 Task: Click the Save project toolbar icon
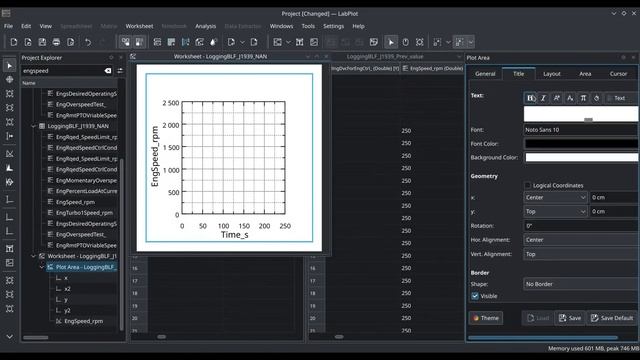point(42,42)
